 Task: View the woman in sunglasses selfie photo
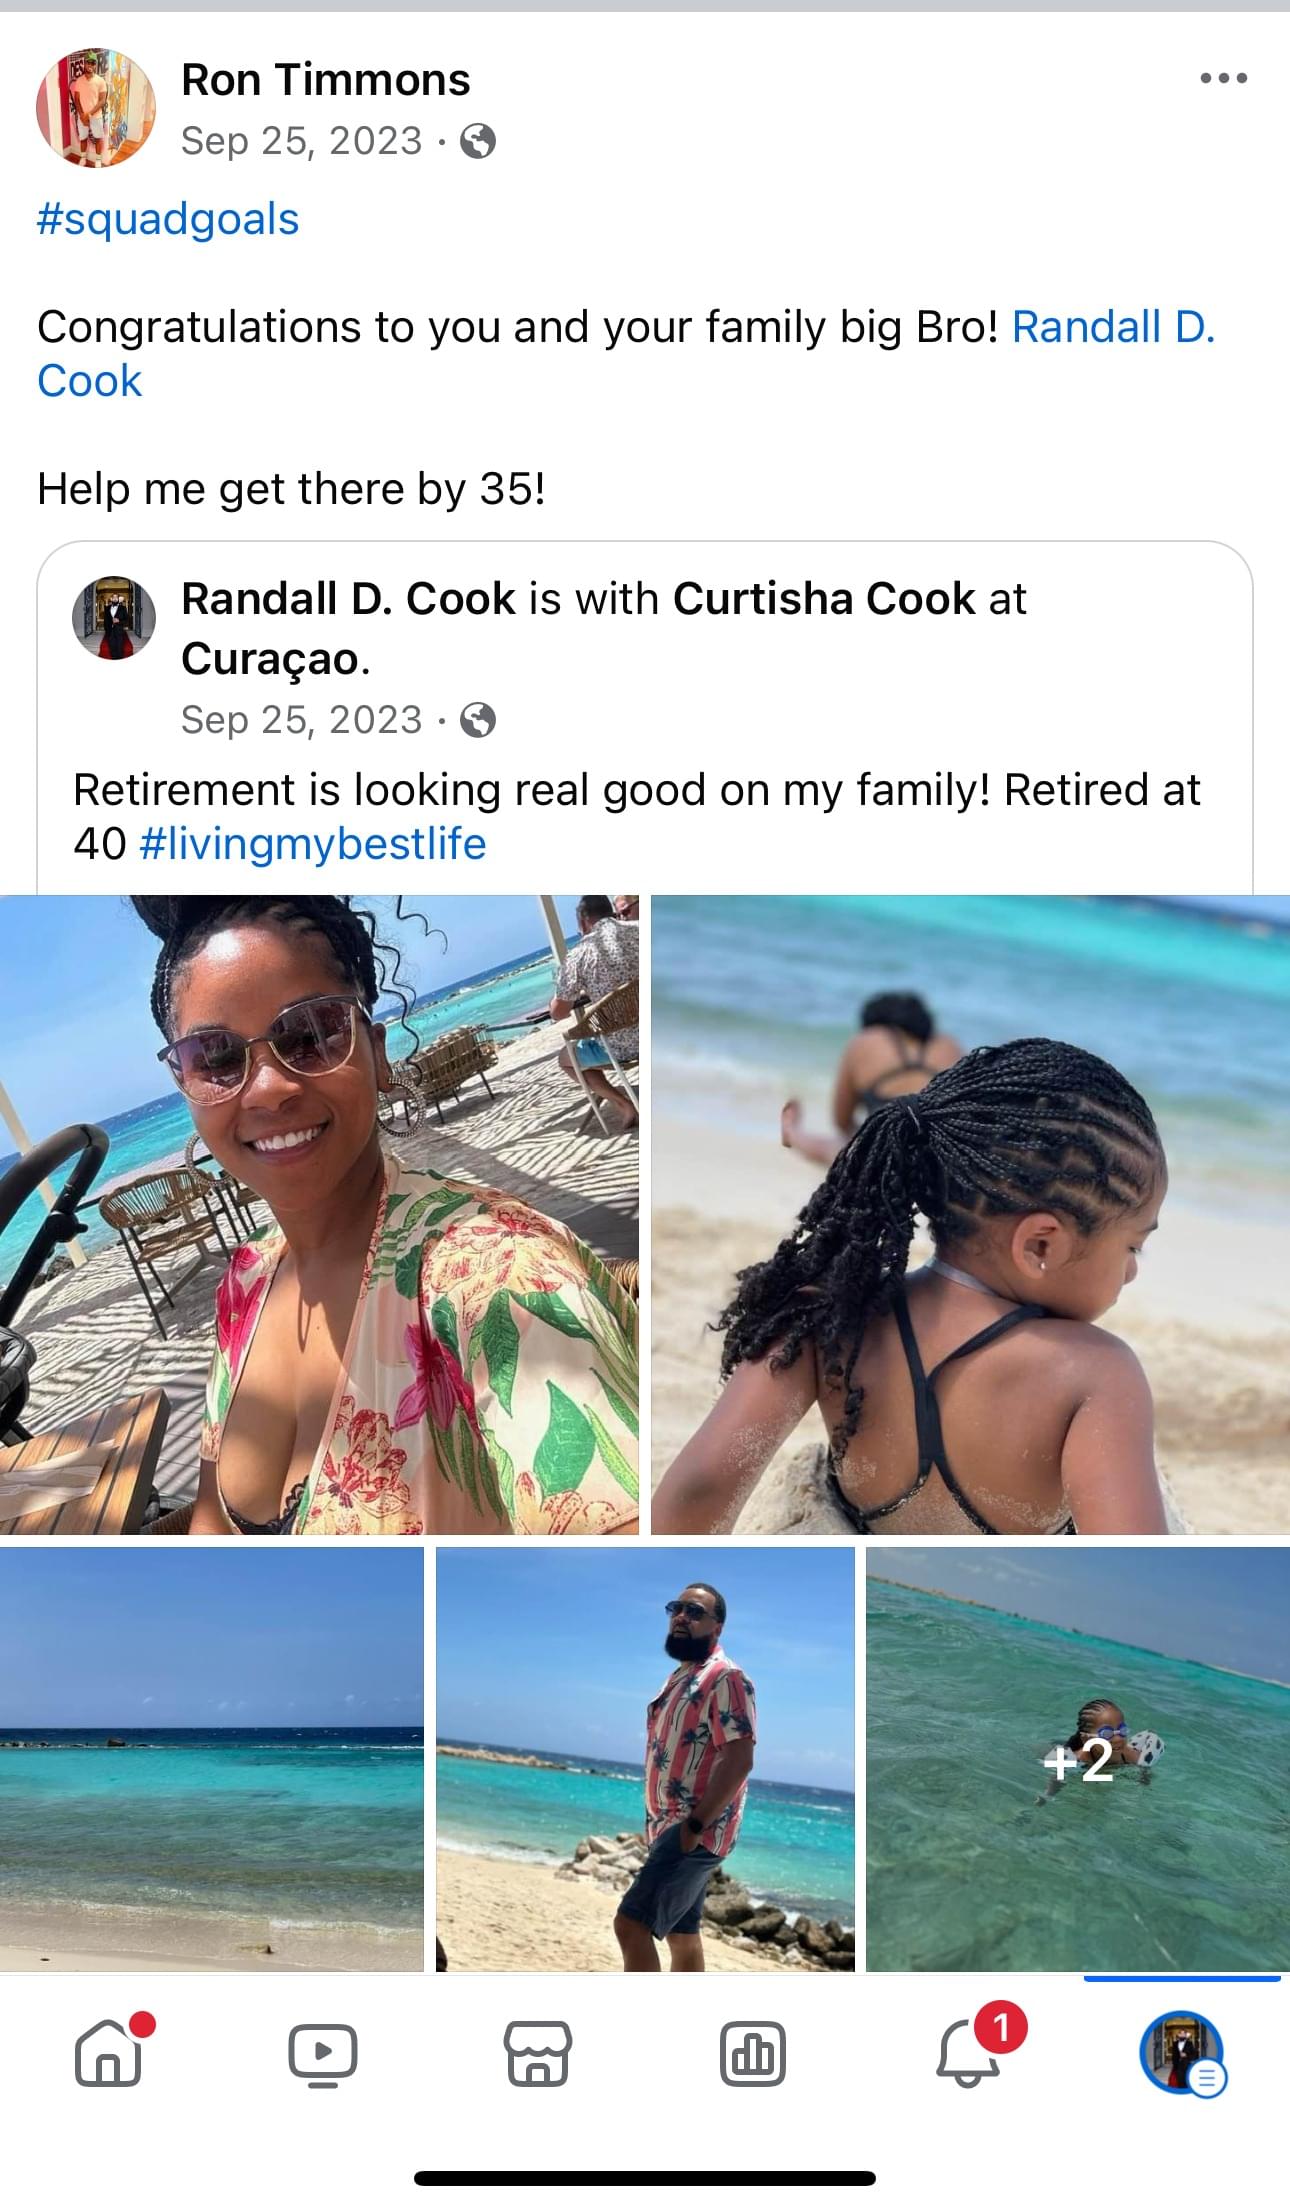click(x=319, y=1214)
